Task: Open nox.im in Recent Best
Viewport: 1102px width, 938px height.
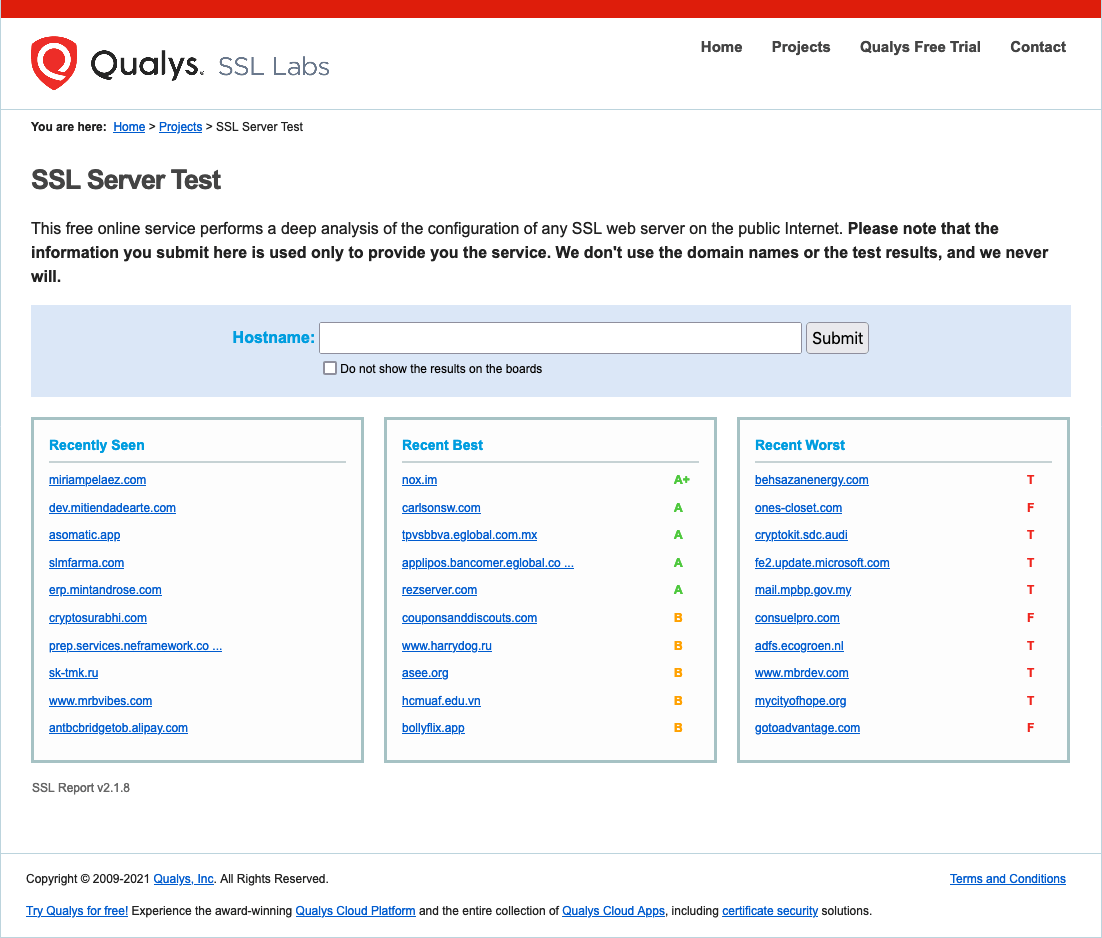Action: (420, 480)
